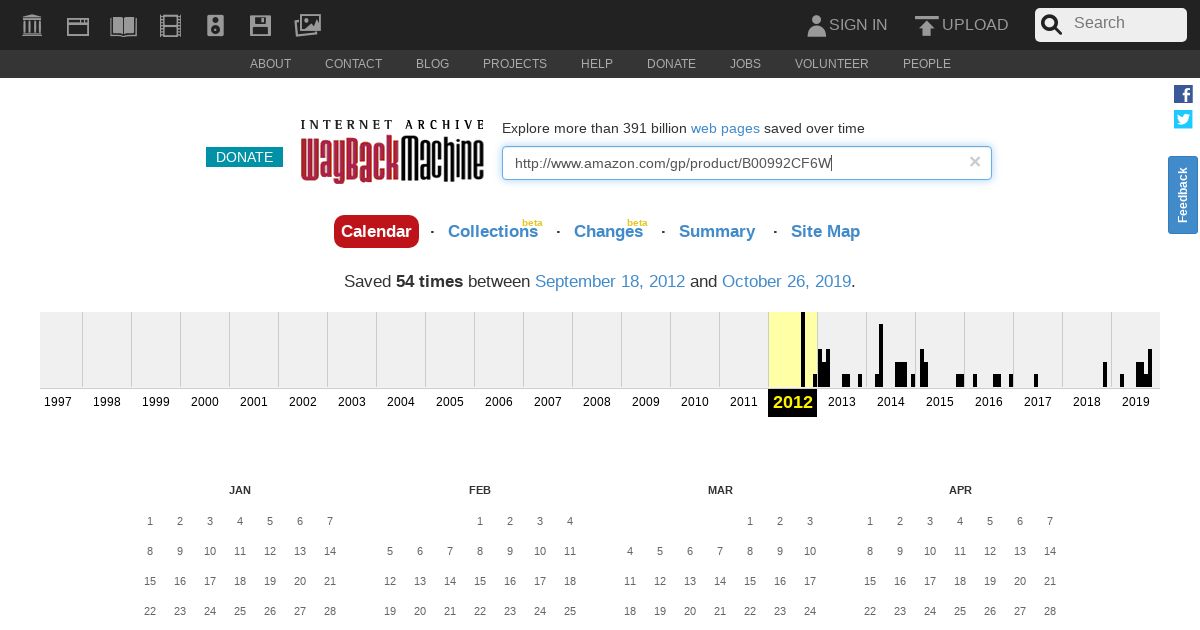Image resolution: width=1200 pixels, height=630 pixels.
Task: Open the Web archive icon
Action: point(78,26)
